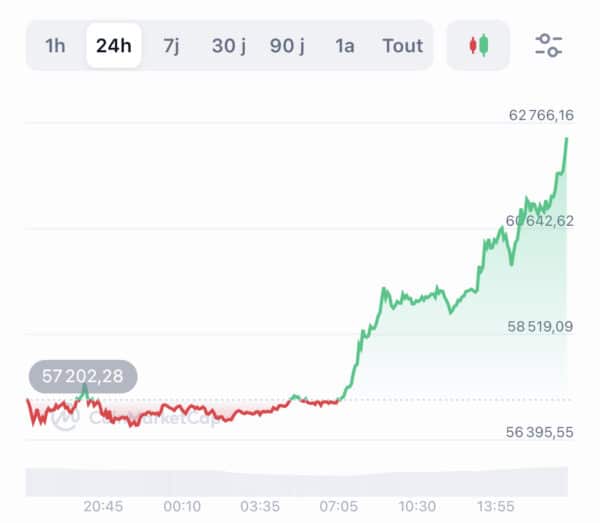Select the 1a yearly range

click(345, 46)
